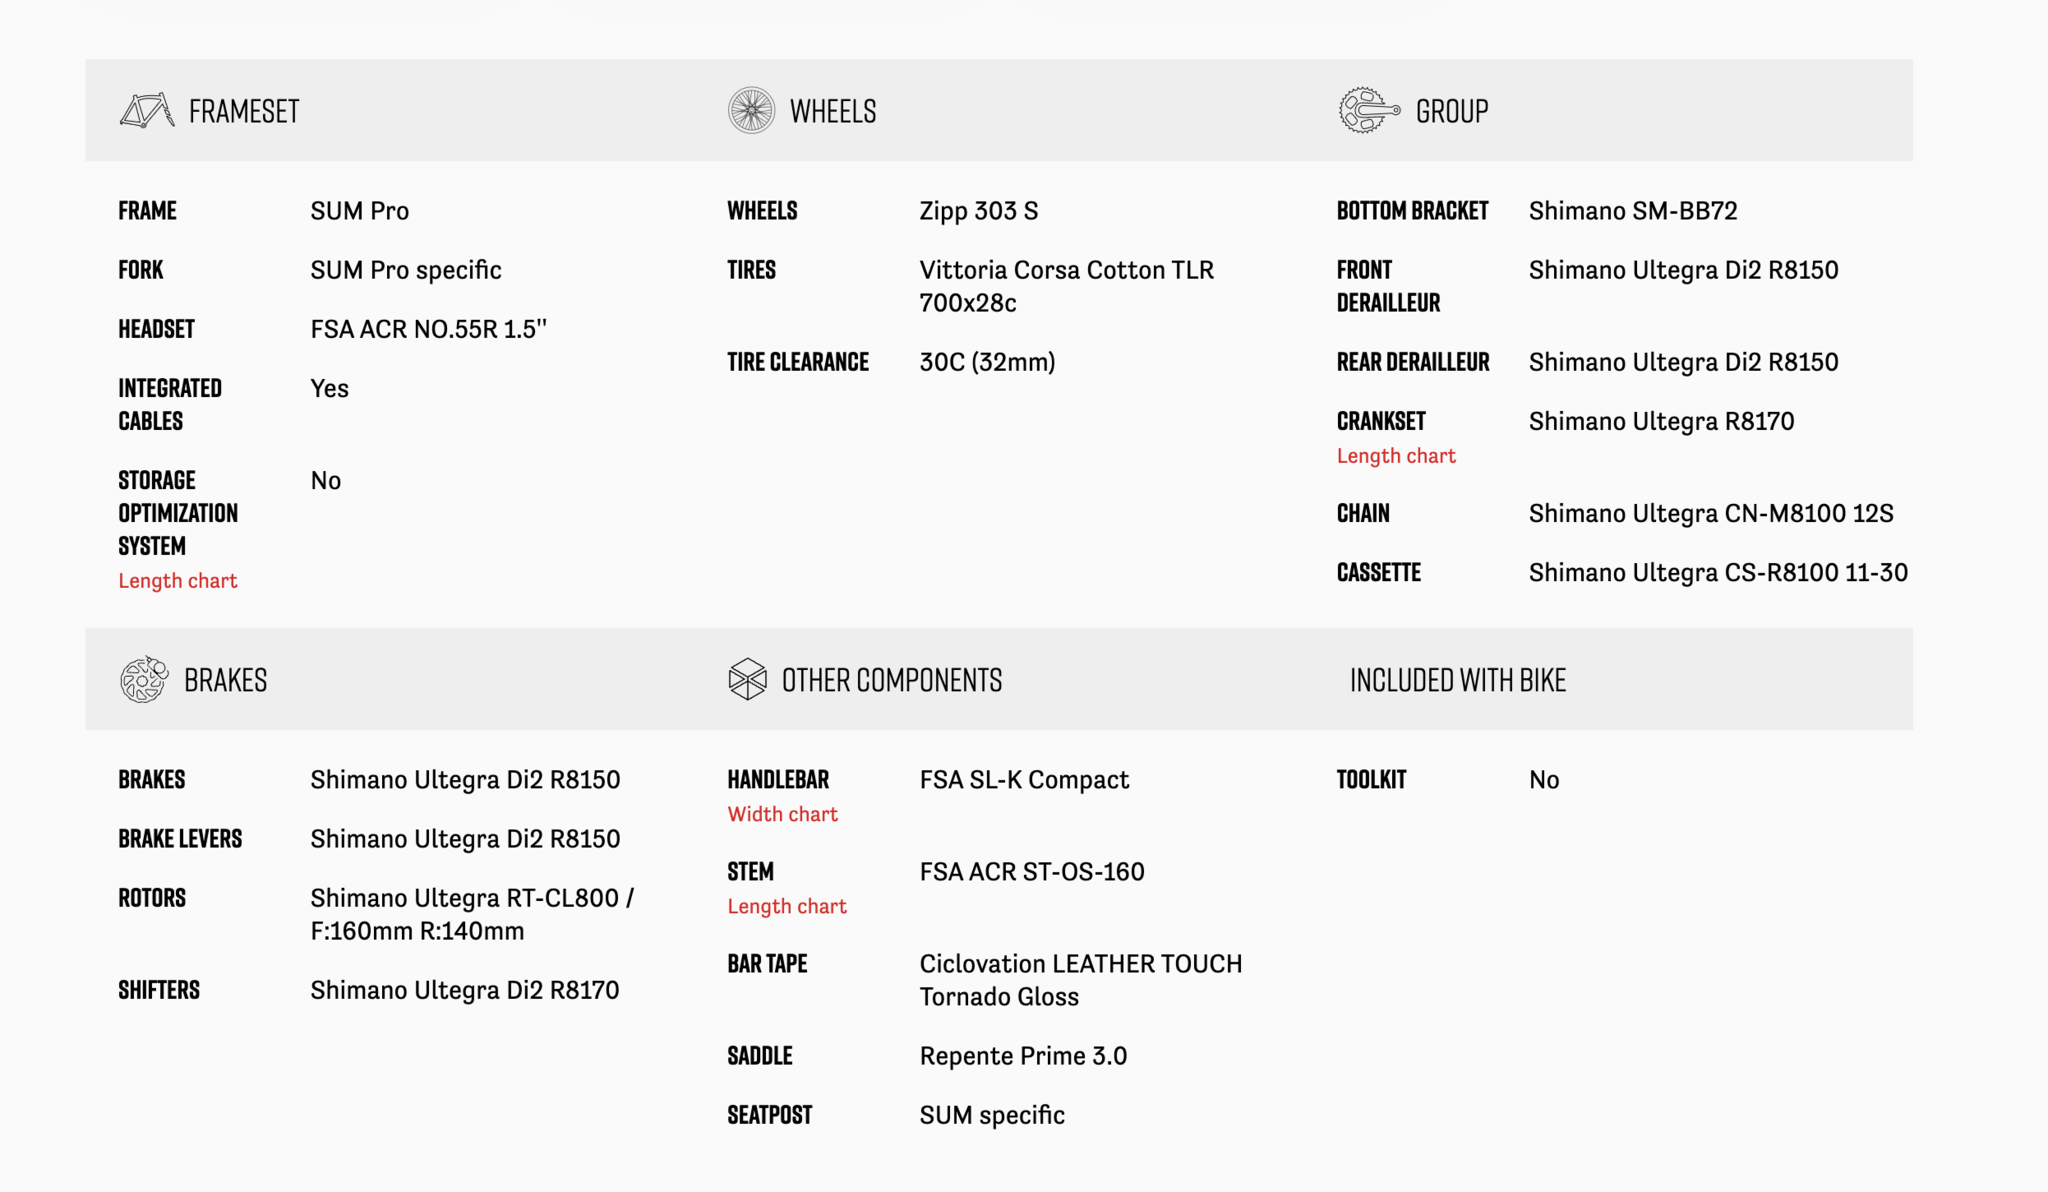Click the spoked wheel icon beside Wheels
2048x1192 pixels.
coord(751,110)
